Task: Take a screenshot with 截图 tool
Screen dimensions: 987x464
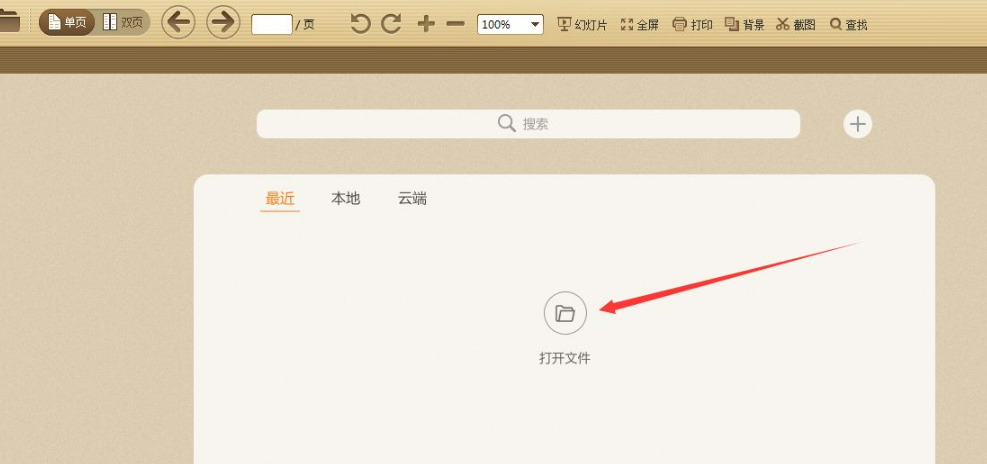Action: point(796,24)
